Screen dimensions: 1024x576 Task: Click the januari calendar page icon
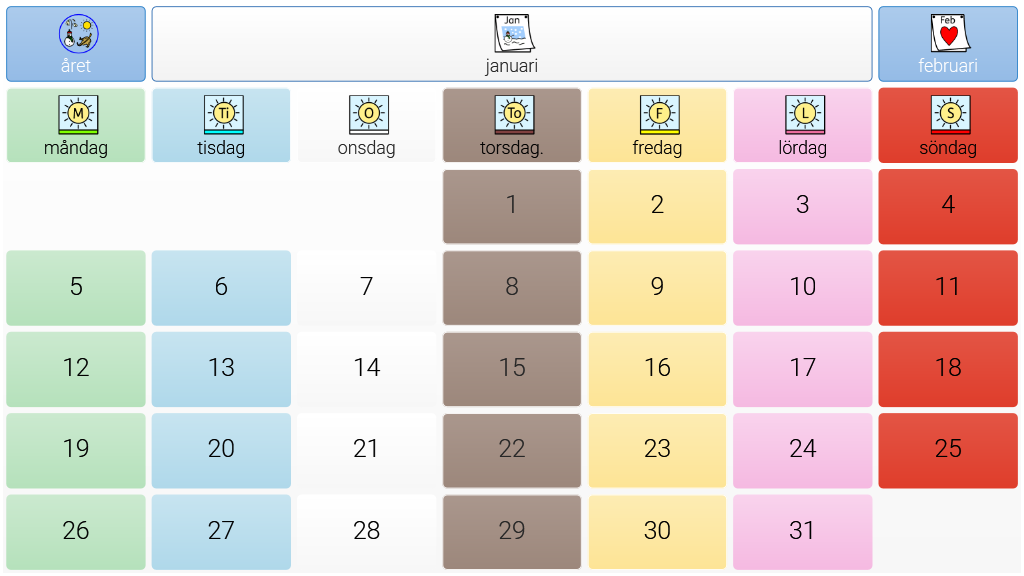513,34
